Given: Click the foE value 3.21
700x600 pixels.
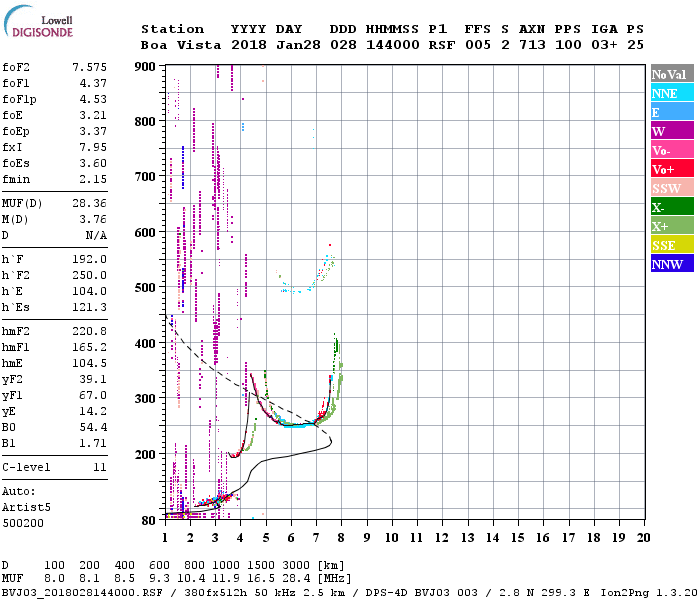Looking at the screenshot, I should coord(93,116).
